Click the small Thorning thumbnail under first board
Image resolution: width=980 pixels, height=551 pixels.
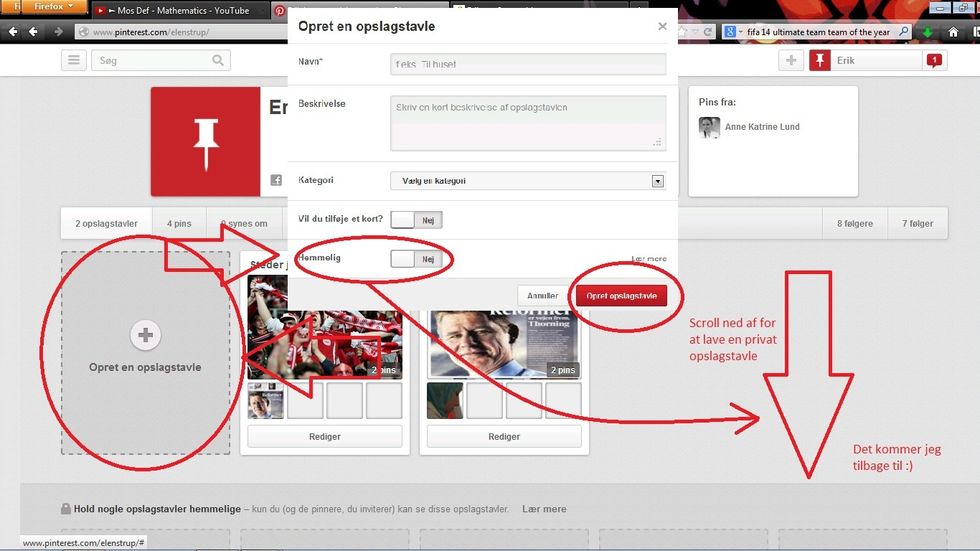pos(266,401)
